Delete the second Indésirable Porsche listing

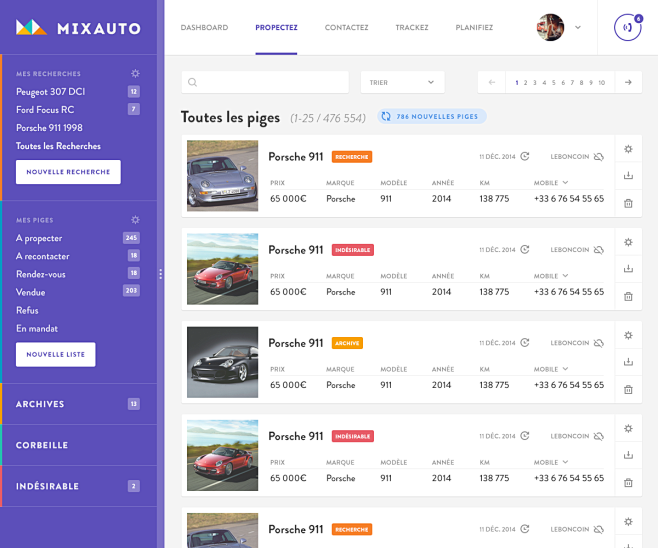pos(628,483)
